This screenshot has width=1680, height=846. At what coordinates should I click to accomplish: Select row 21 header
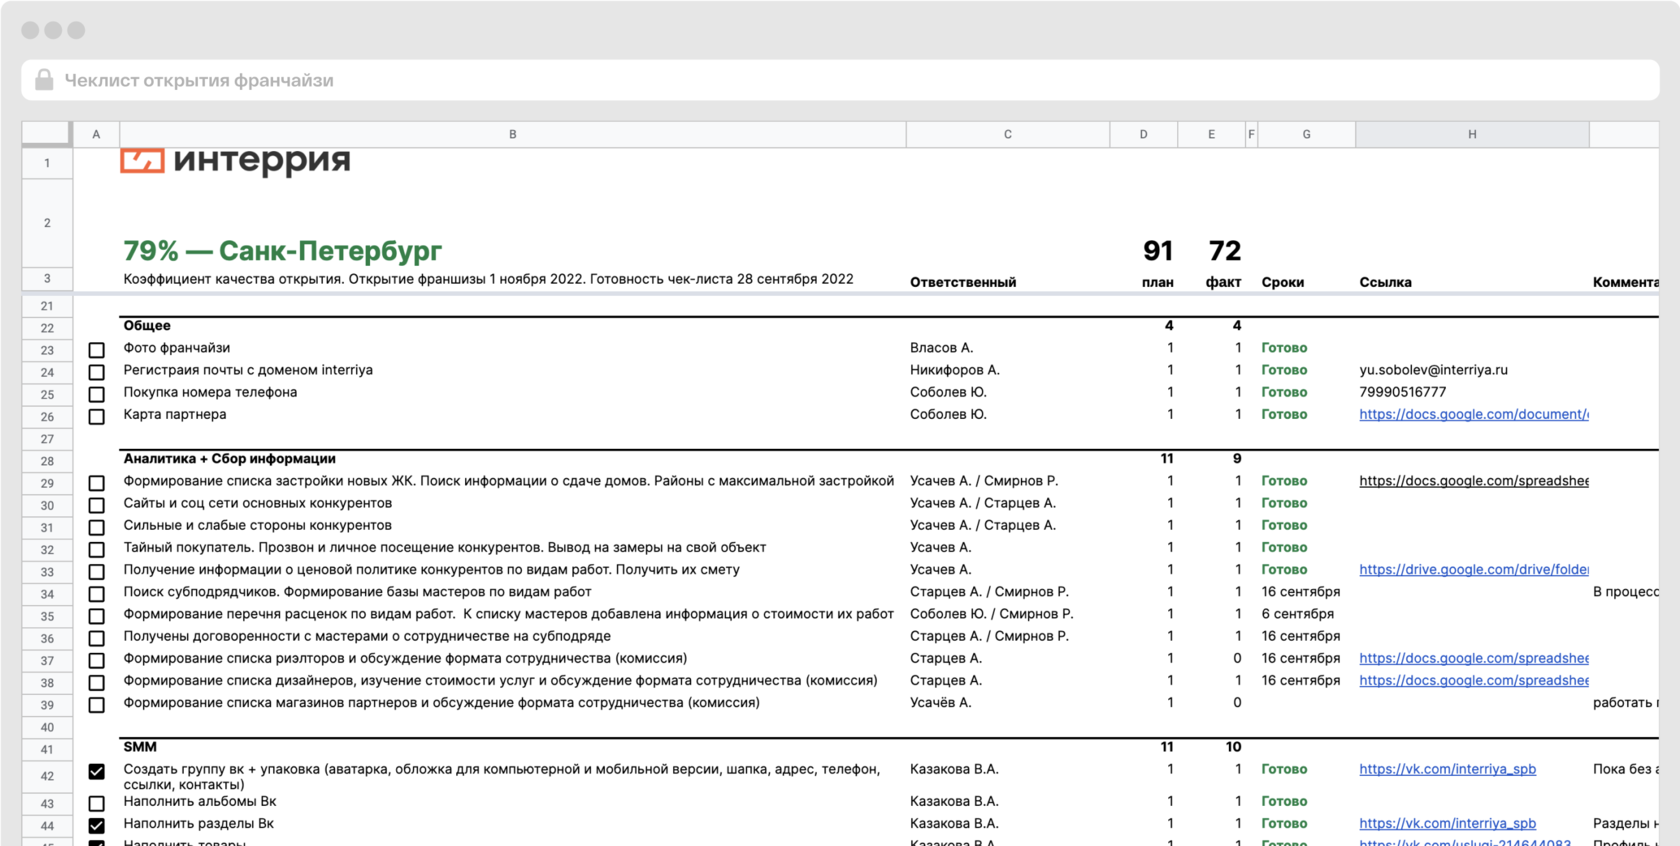pos(47,306)
